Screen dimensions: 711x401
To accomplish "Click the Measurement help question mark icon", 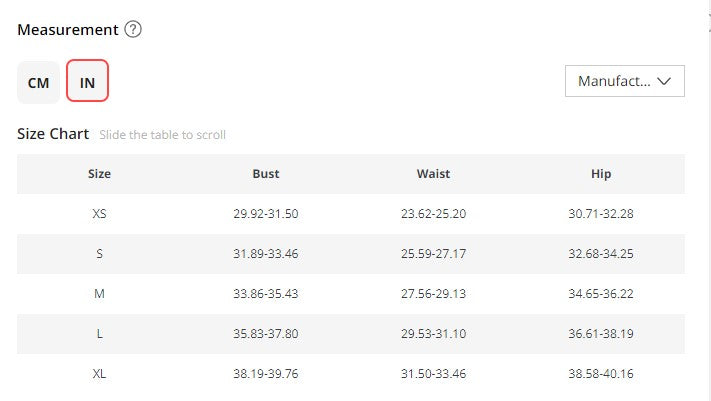I will (133, 29).
